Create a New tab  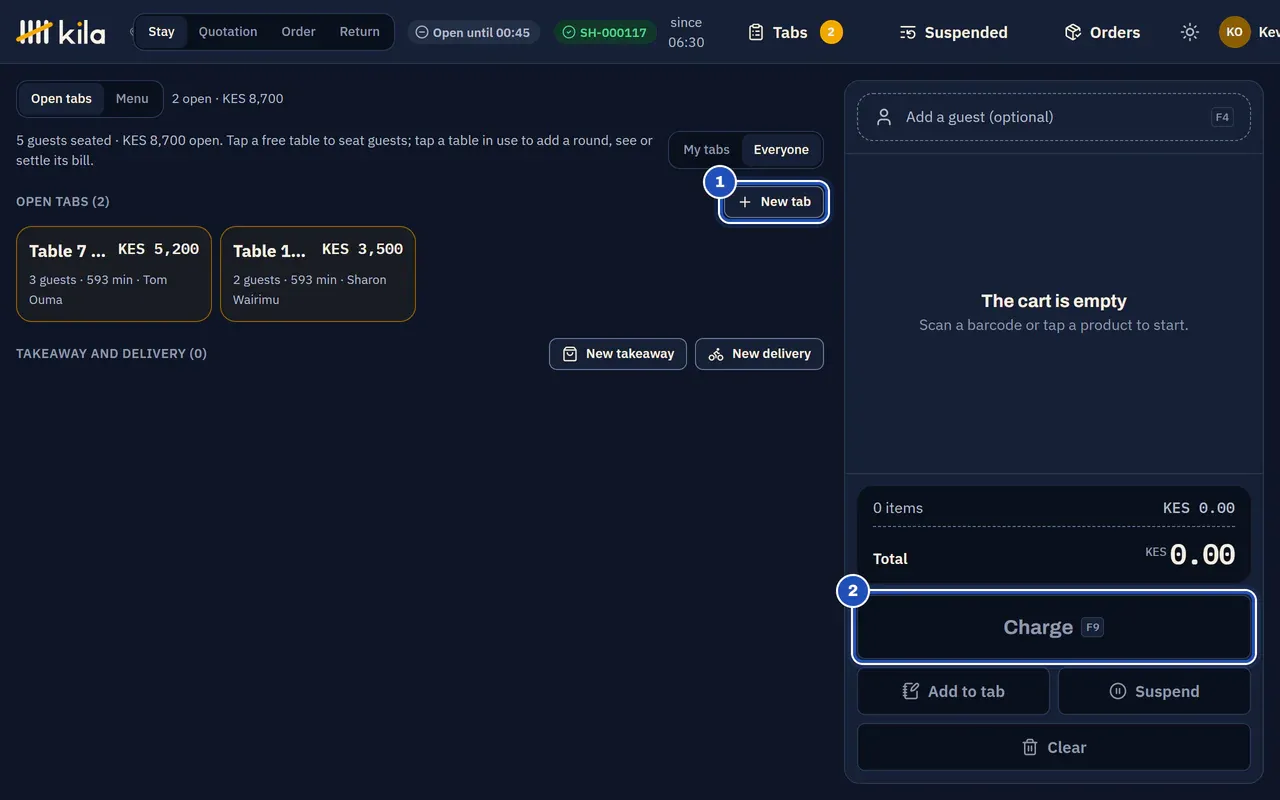point(774,202)
